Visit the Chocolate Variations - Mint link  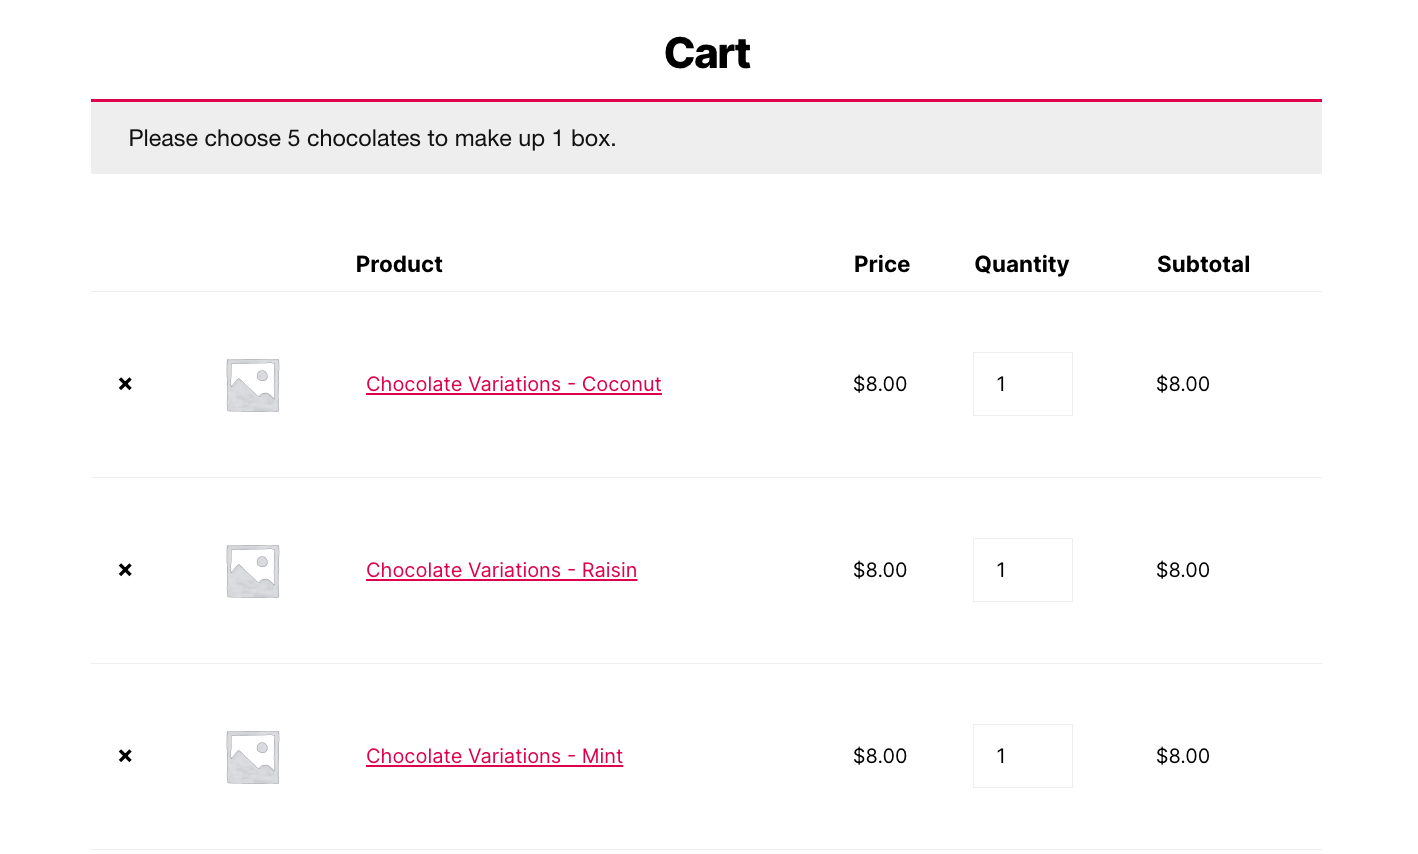tap(494, 756)
